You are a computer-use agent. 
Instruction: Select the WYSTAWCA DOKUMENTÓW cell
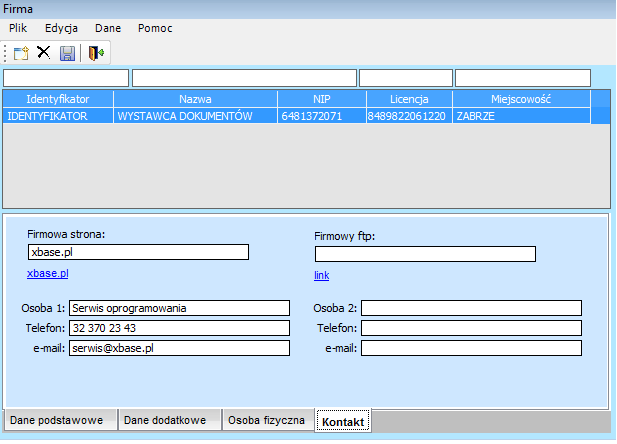click(x=195, y=116)
